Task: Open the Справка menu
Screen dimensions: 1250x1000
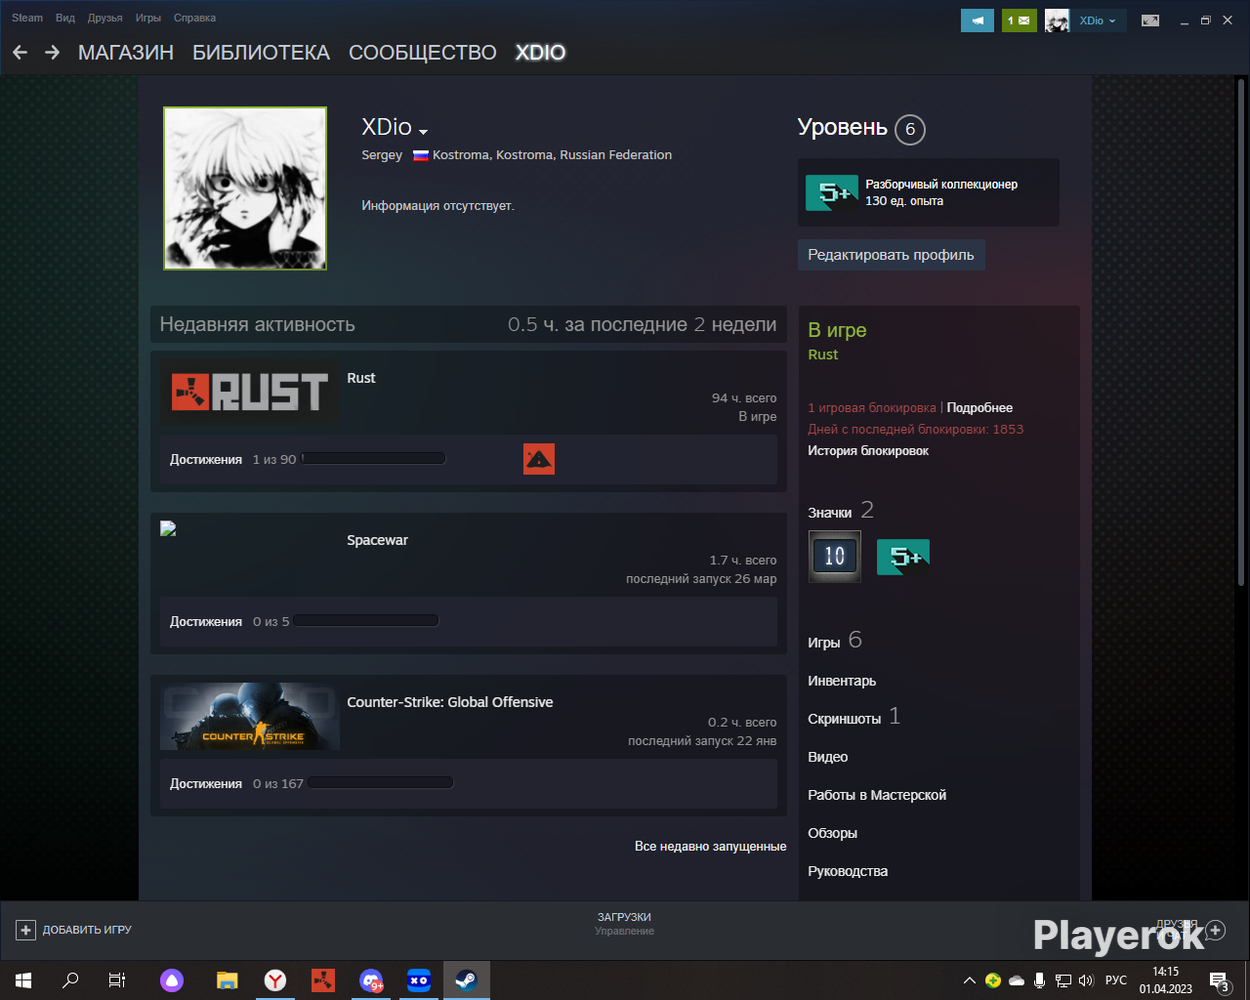Action: click(194, 18)
